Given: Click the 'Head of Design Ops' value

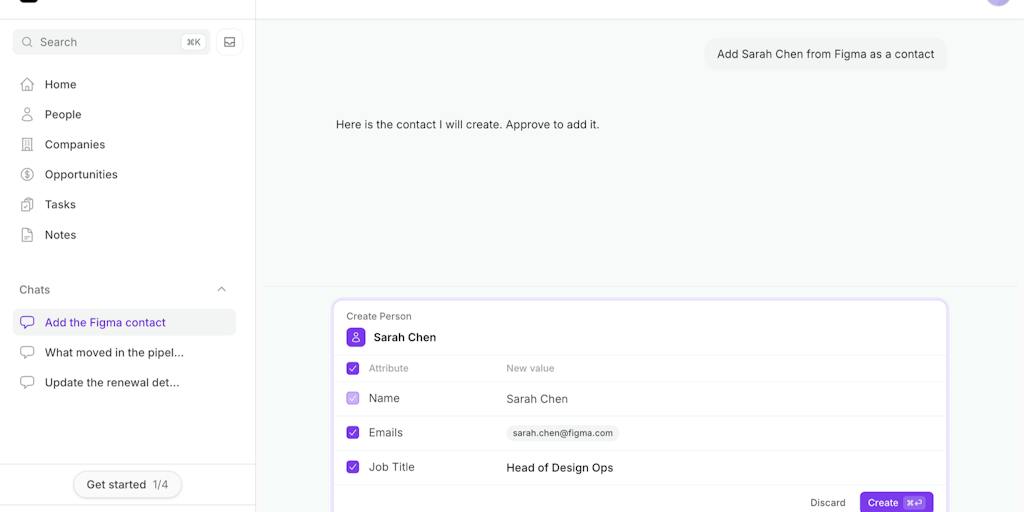Looking at the screenshot, I should click(560, 468).
